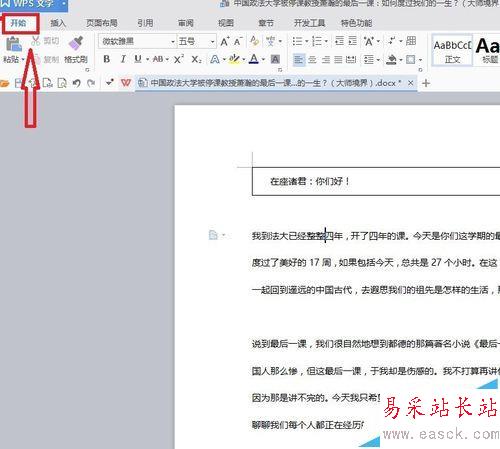Click the Format Painter brush icon
500x449 pixels.
coord(76,44)
